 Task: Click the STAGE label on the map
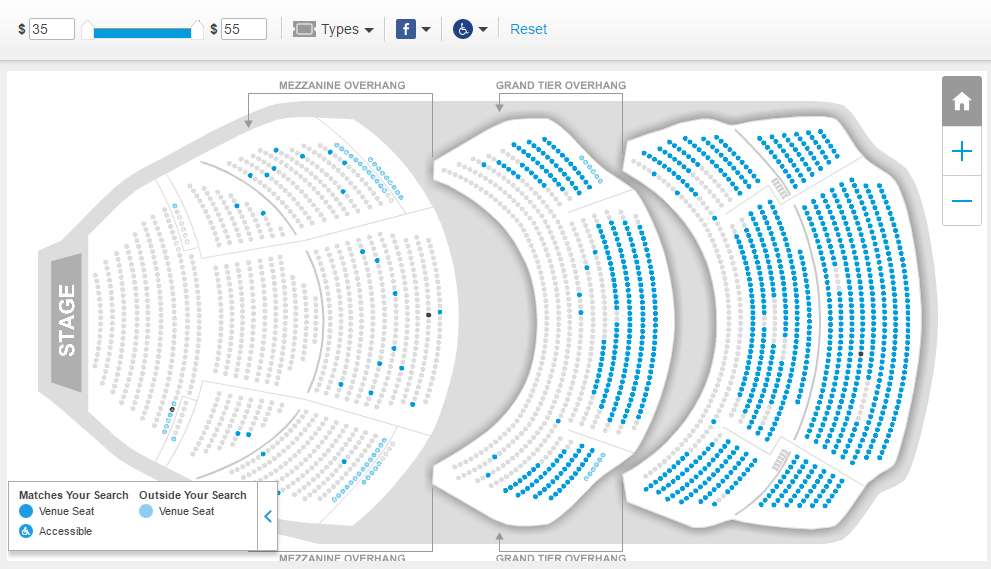pos(66,321)
